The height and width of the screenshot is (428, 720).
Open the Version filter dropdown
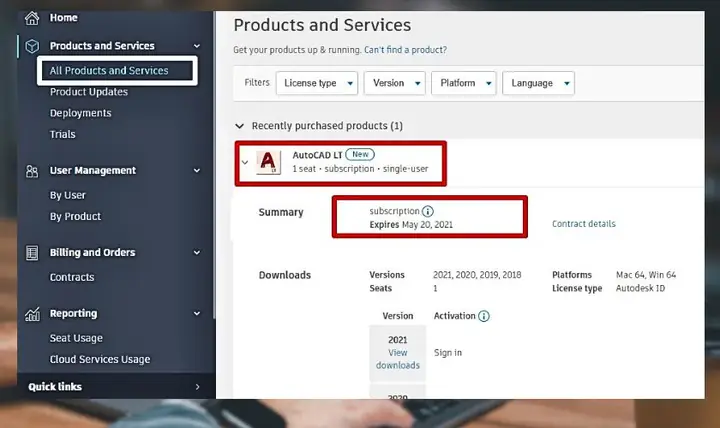(x=395, y=83)
